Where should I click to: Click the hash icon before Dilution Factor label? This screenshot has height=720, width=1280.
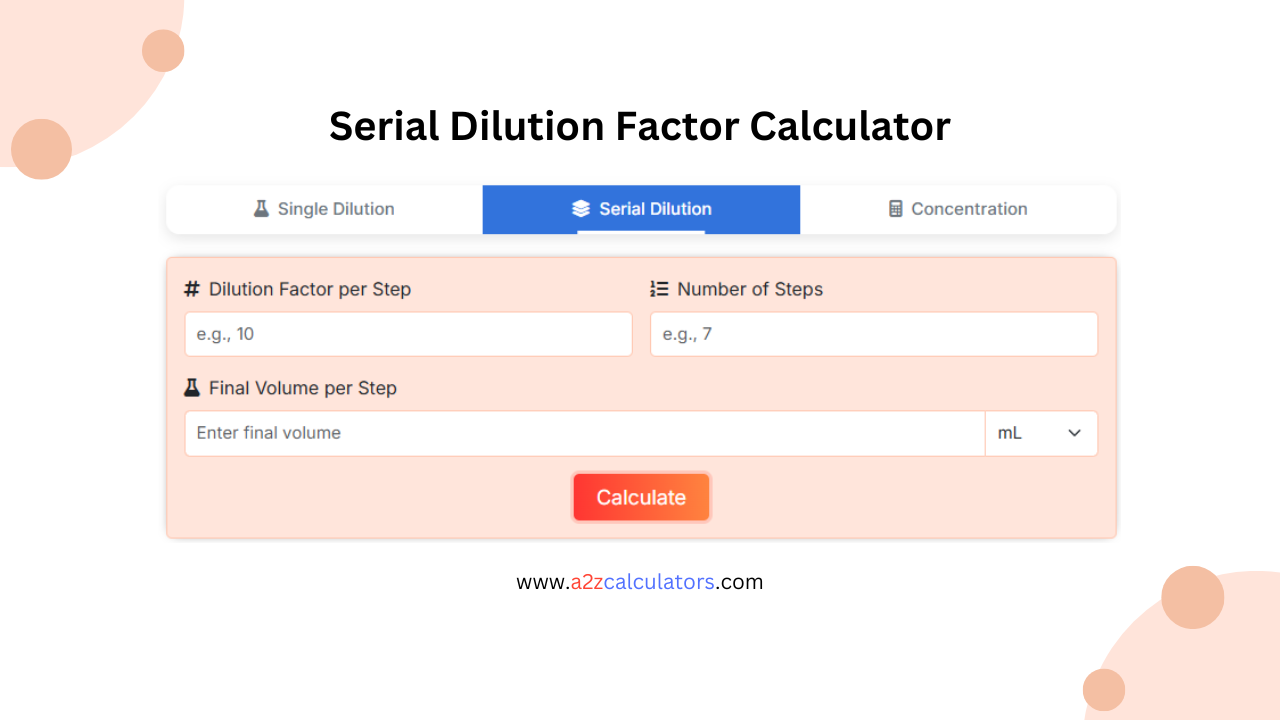192,289
